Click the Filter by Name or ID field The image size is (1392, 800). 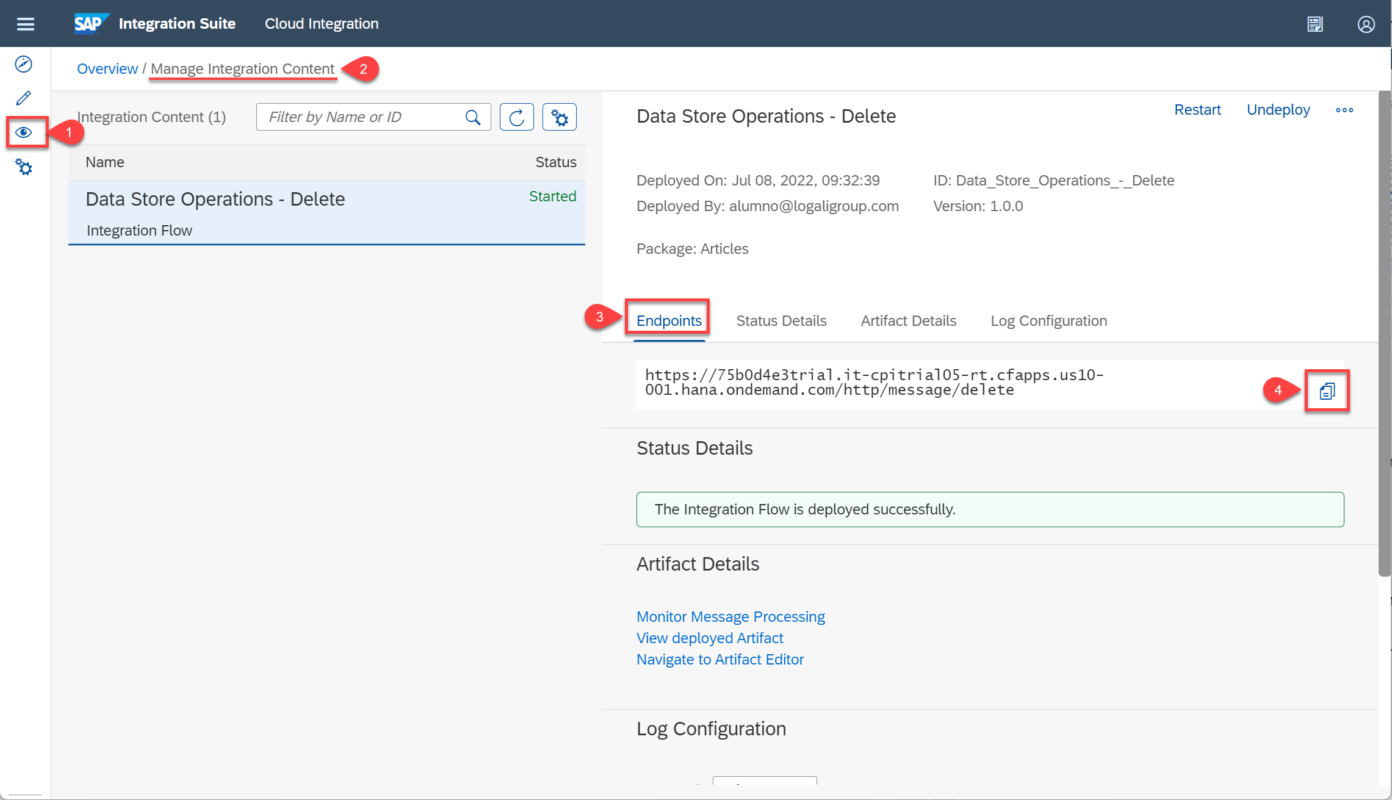(374, 117)
